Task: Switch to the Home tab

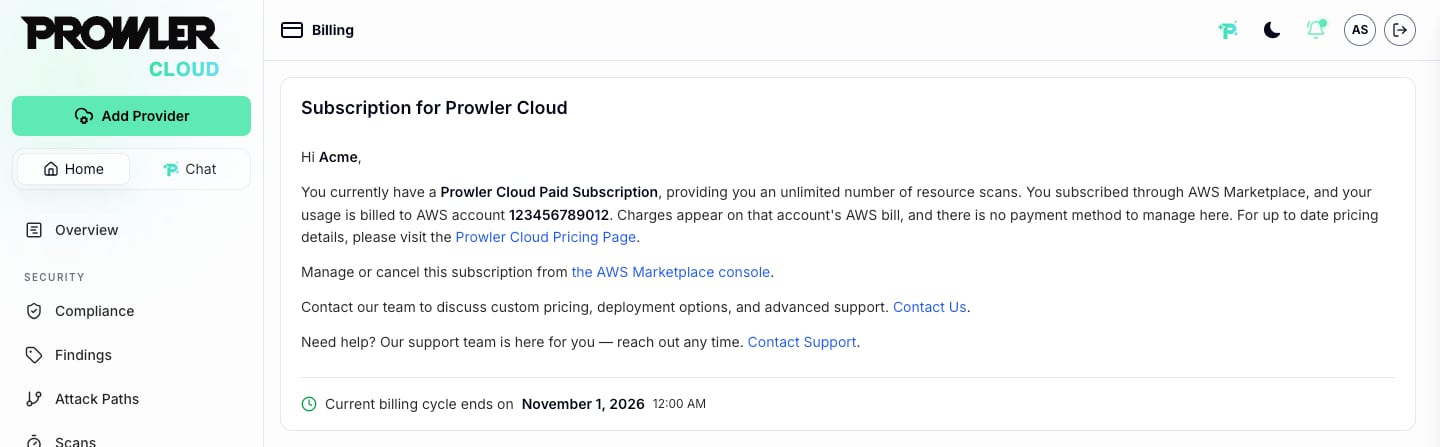Action: 73,169
